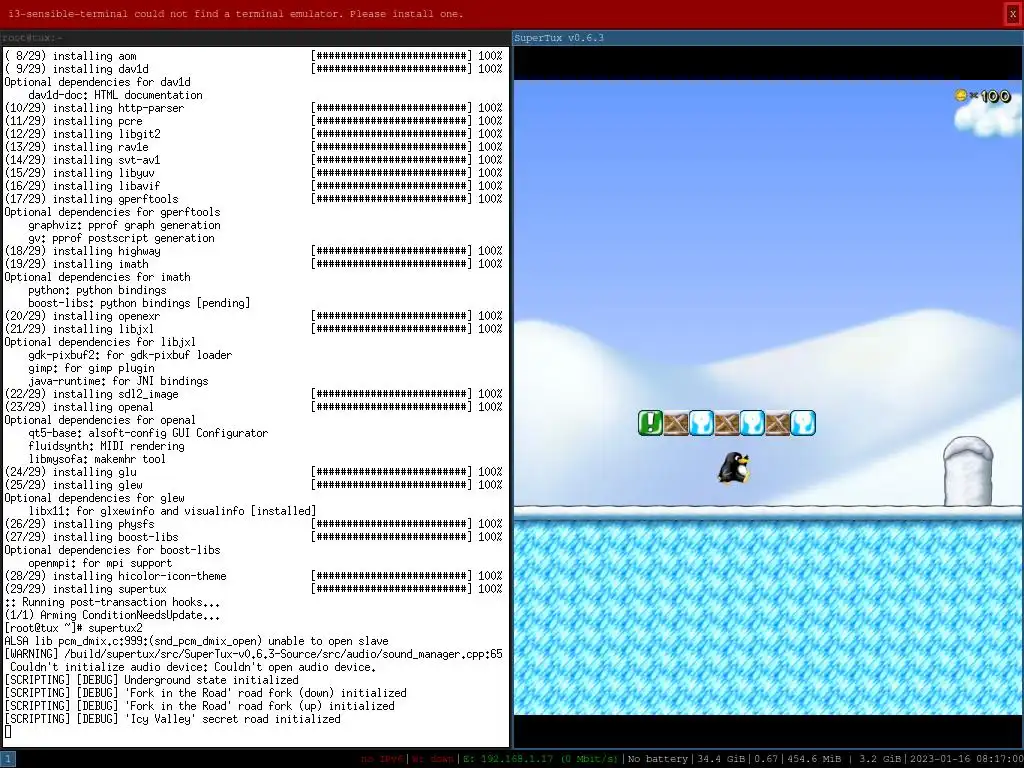The image size is (1024, 768).
Task: Click the '(25/29) installing glew' line
Action: click(74, 485)
